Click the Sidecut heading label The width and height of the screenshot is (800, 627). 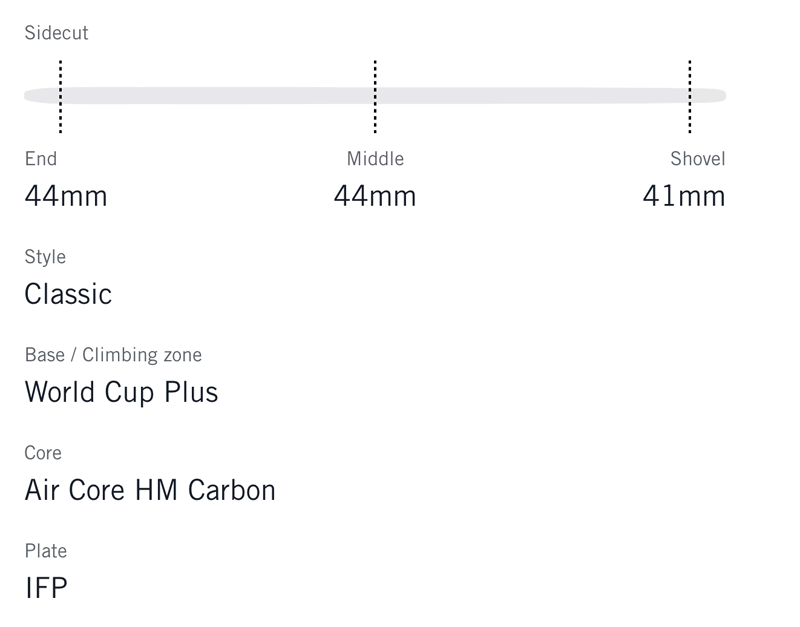coord(56,33)
